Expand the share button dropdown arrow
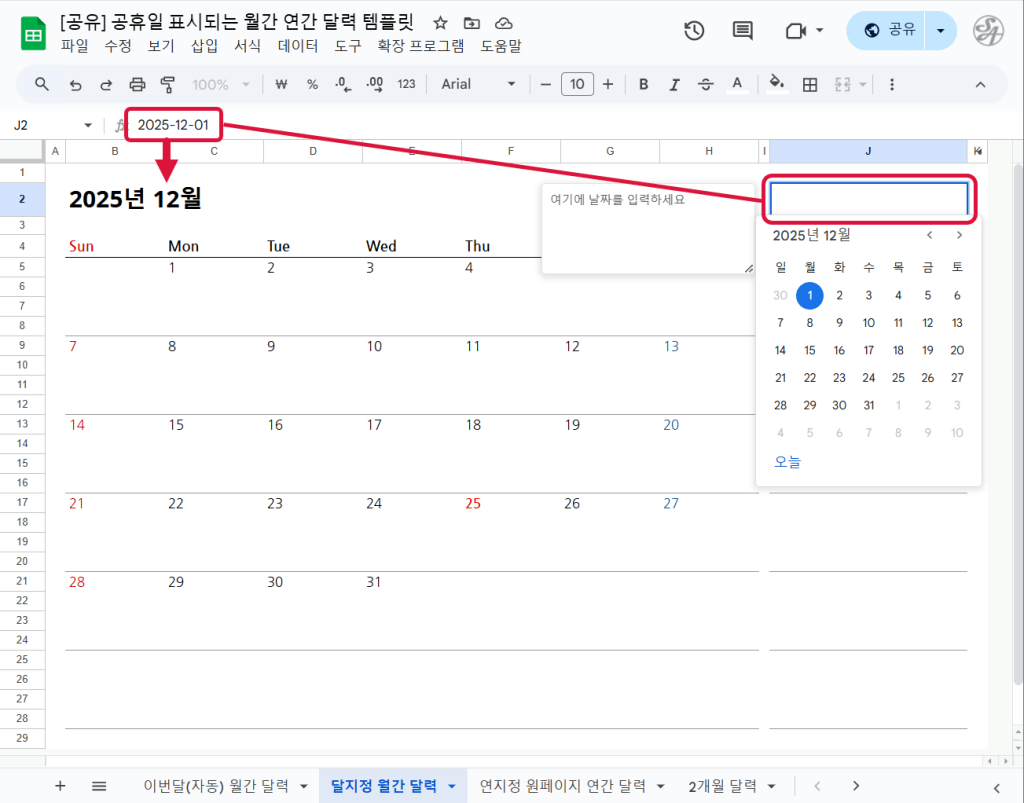This screenshot has height=803, width=1024. [x=940, y=31]
